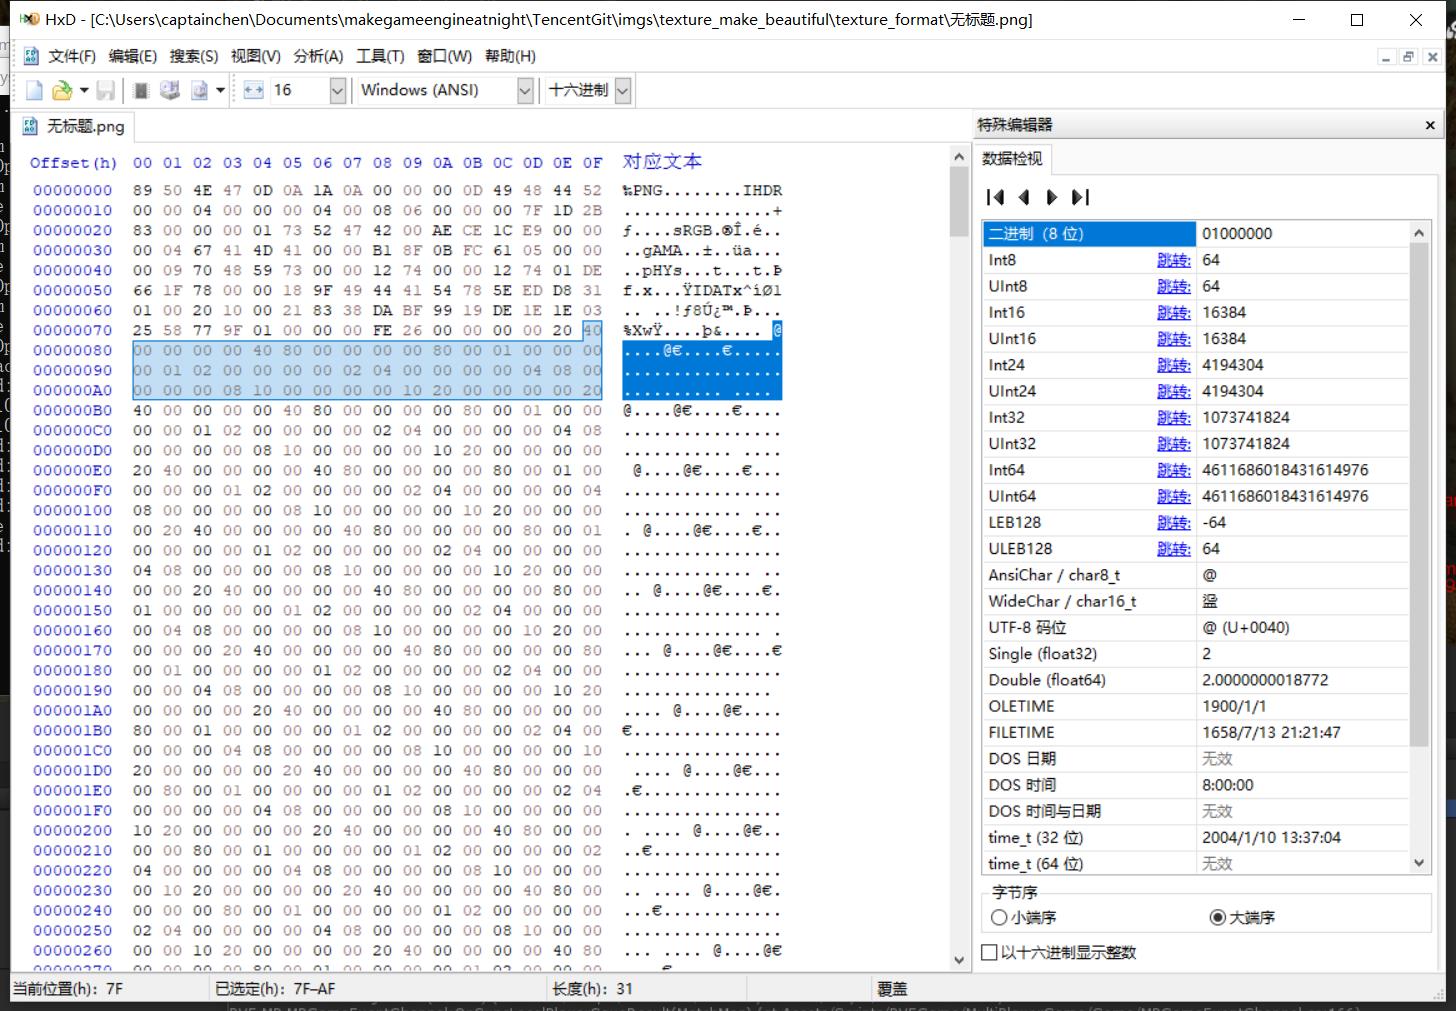Close the 特殊编辑器 panel
The height and width of the screenshot is (1011, 1456).
pyautogui.click(x=1430, y=125)
